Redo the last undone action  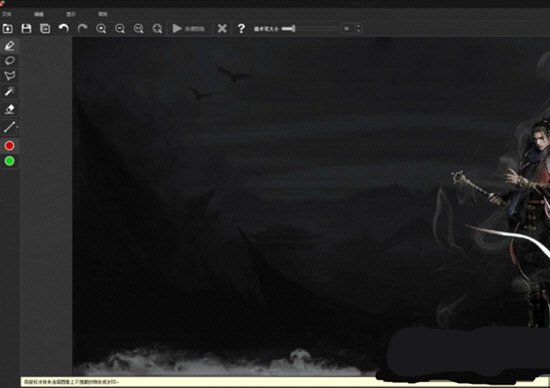[82, 28]
